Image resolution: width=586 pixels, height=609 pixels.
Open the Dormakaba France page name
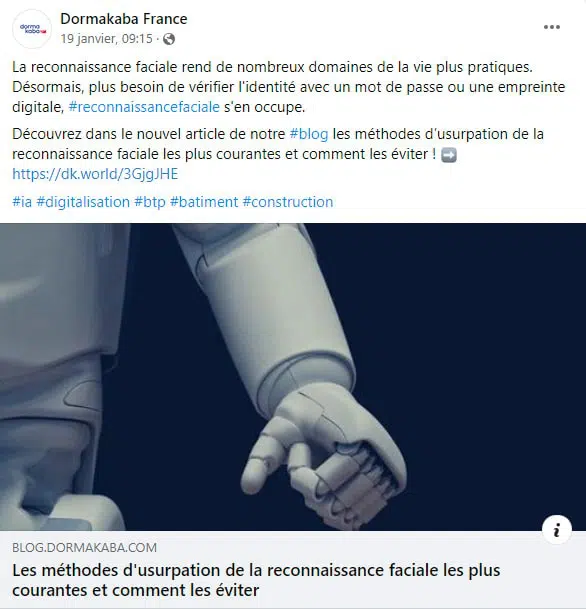pyautogui.click(x=123, y=19)
